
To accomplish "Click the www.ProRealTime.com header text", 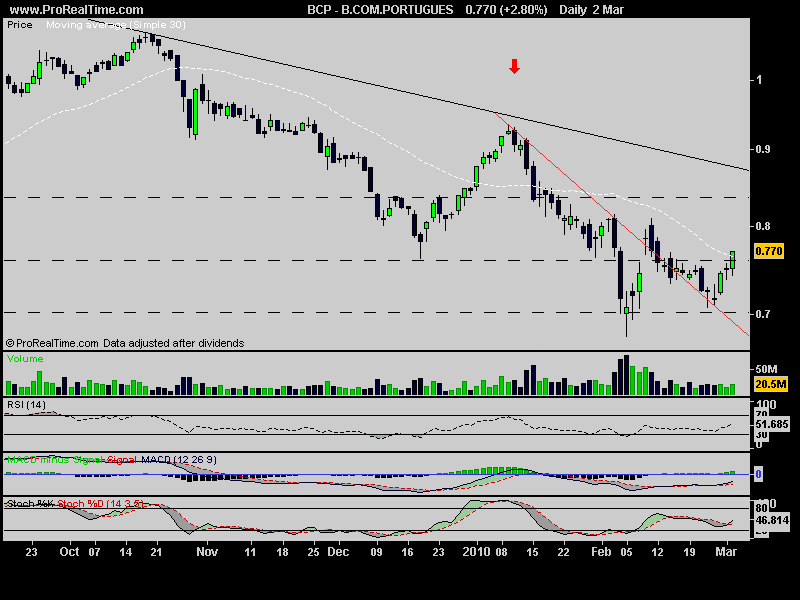I will [77, 10].
